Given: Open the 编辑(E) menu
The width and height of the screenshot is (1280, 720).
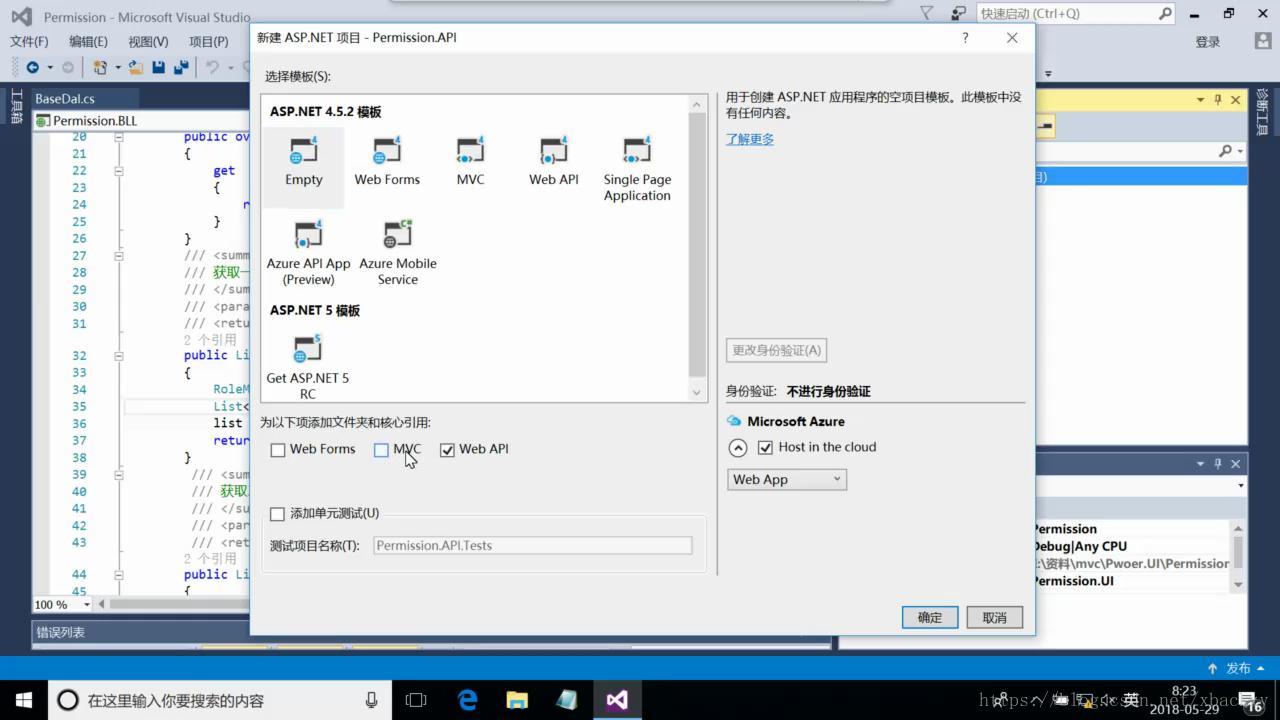Looking at the screenshot, I should click(88, 41).
